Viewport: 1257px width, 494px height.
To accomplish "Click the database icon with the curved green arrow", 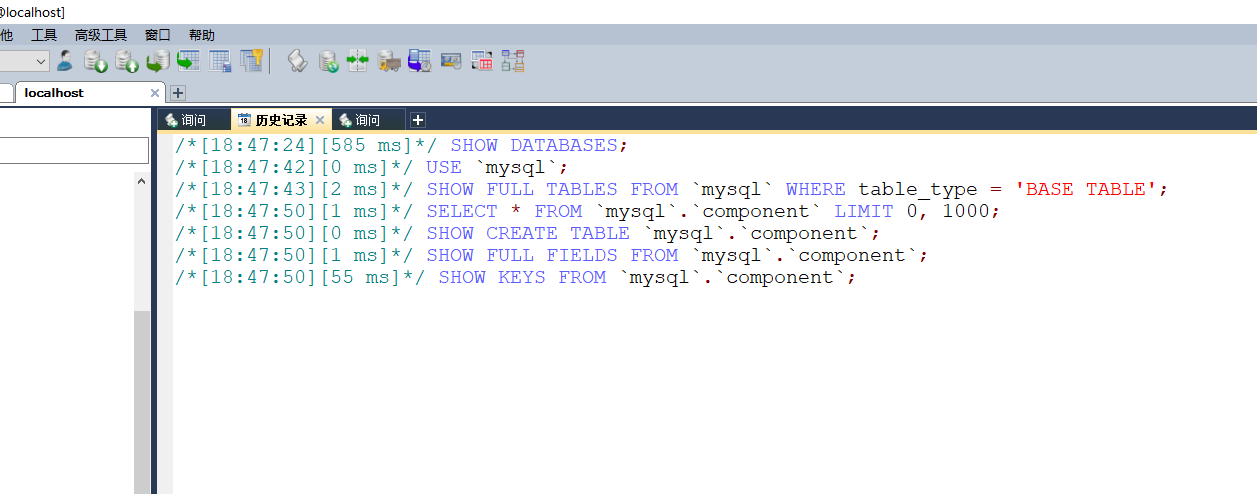I will [x=158, y=61].
